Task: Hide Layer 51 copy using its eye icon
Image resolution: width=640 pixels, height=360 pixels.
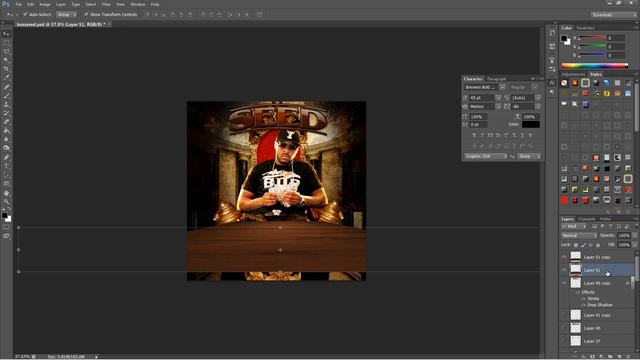Action: point(564,257)
